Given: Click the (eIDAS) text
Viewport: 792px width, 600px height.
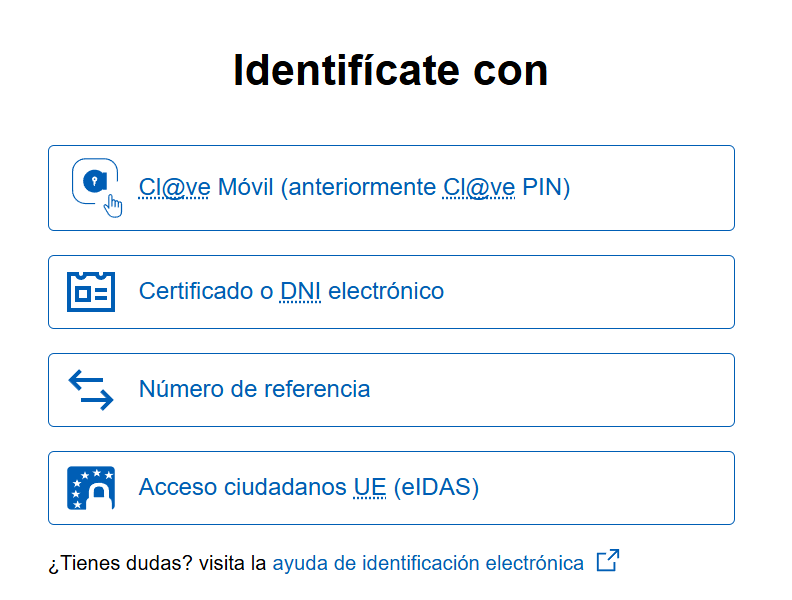Looking at the screenshot, I should coord(436,487).
